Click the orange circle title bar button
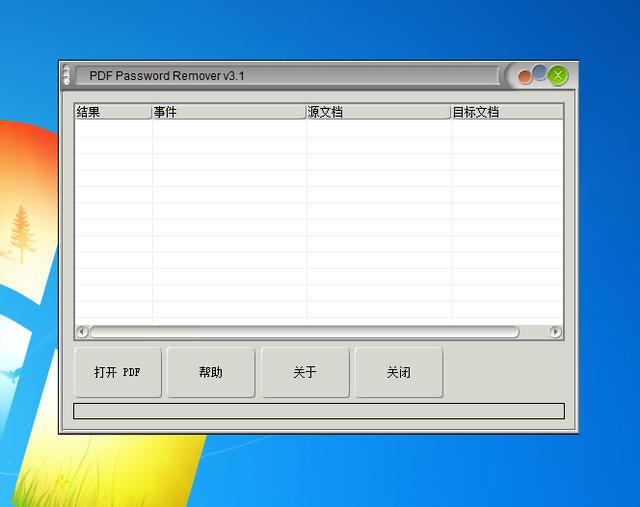The image size is (640, 507). click(525, 77)
